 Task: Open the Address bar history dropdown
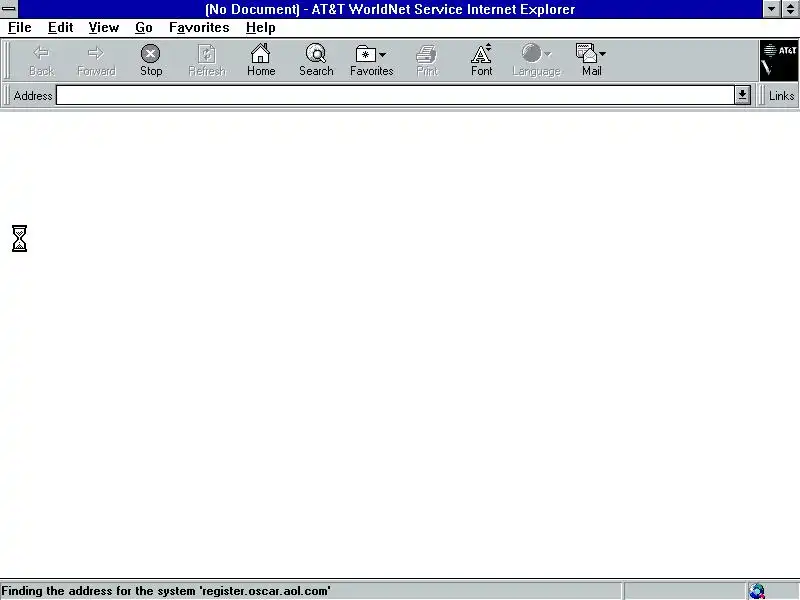[x=742, y=95]
